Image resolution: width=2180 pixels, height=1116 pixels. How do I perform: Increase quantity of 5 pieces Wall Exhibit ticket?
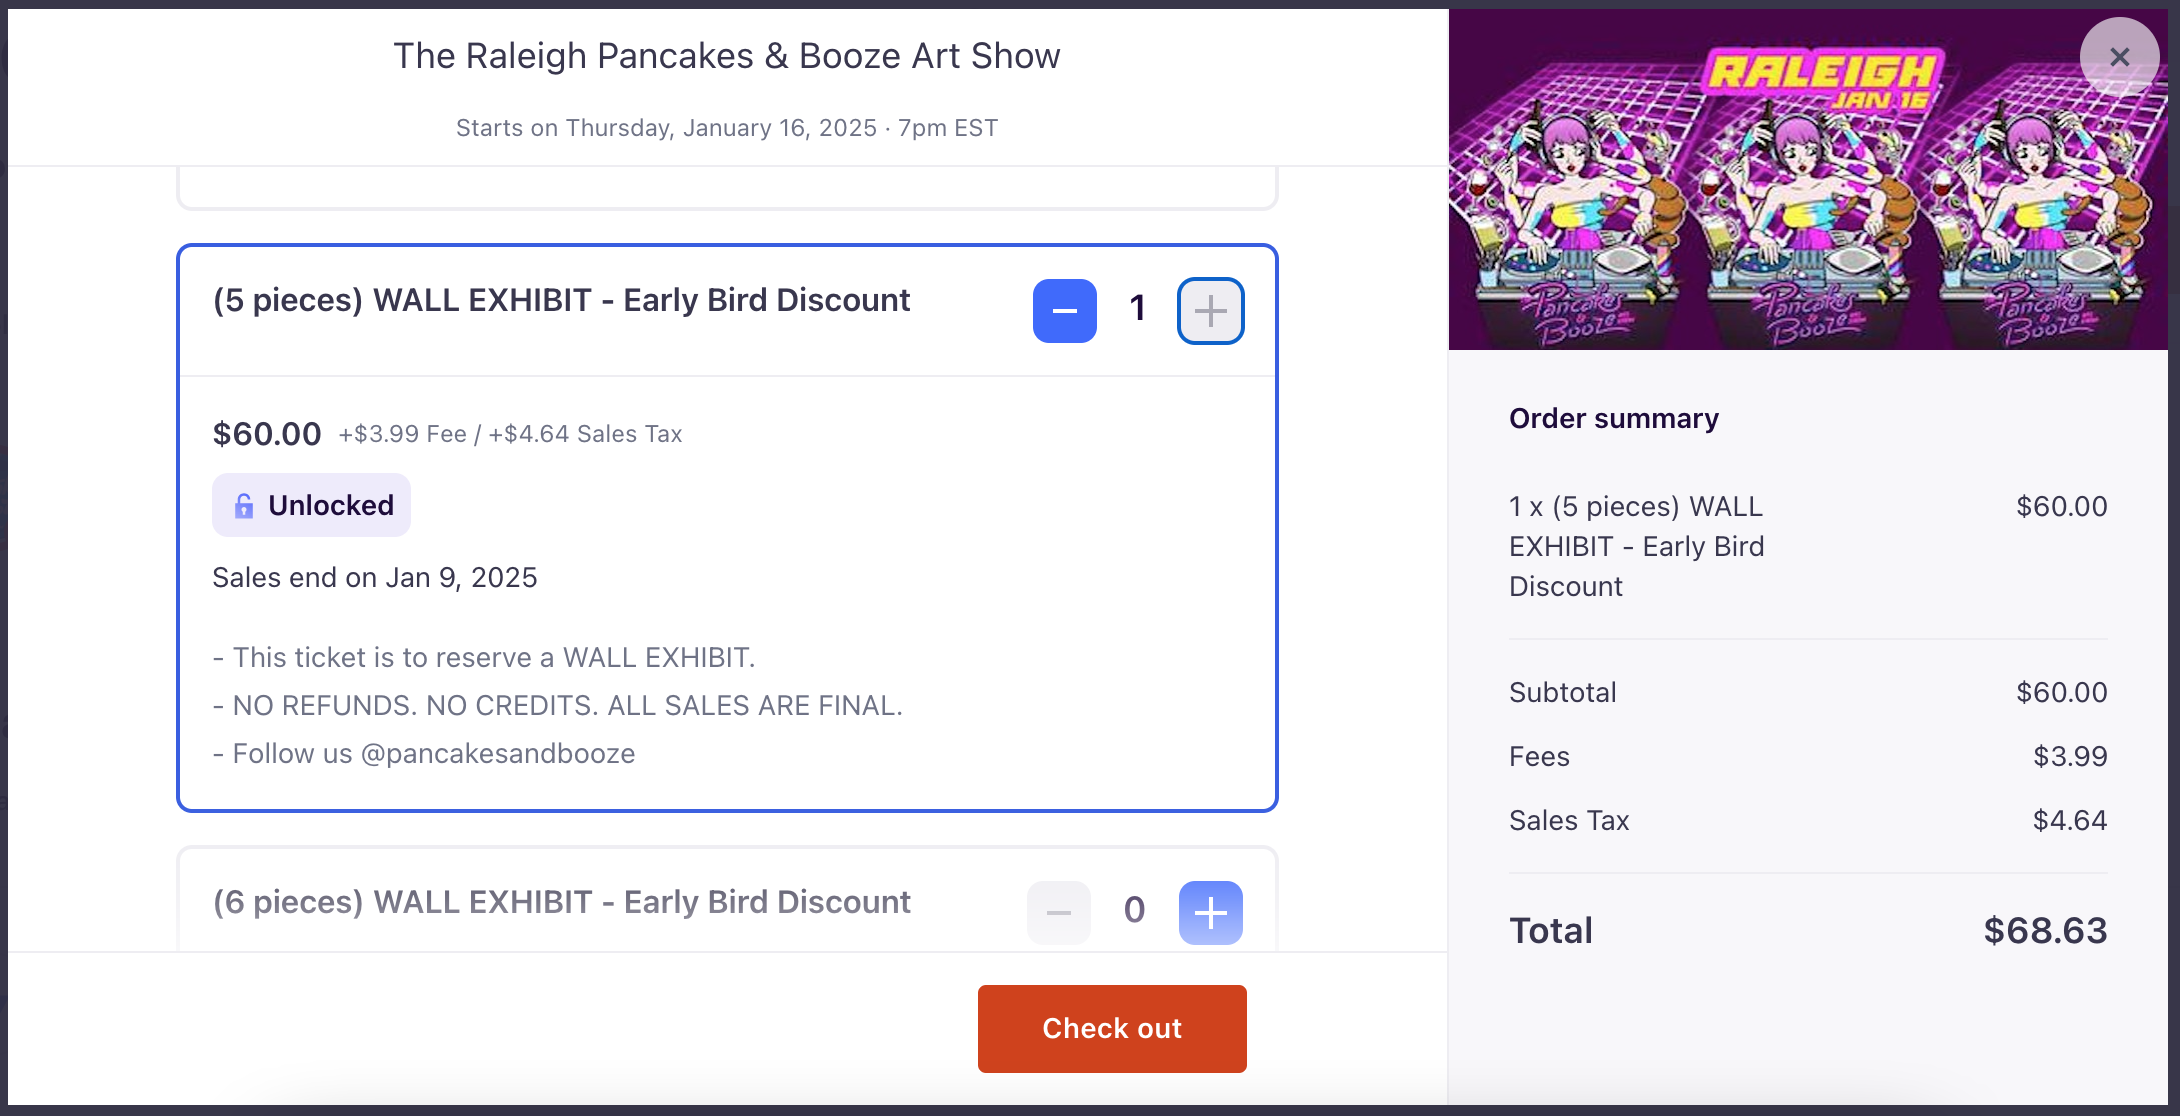tap(1210, 311)
